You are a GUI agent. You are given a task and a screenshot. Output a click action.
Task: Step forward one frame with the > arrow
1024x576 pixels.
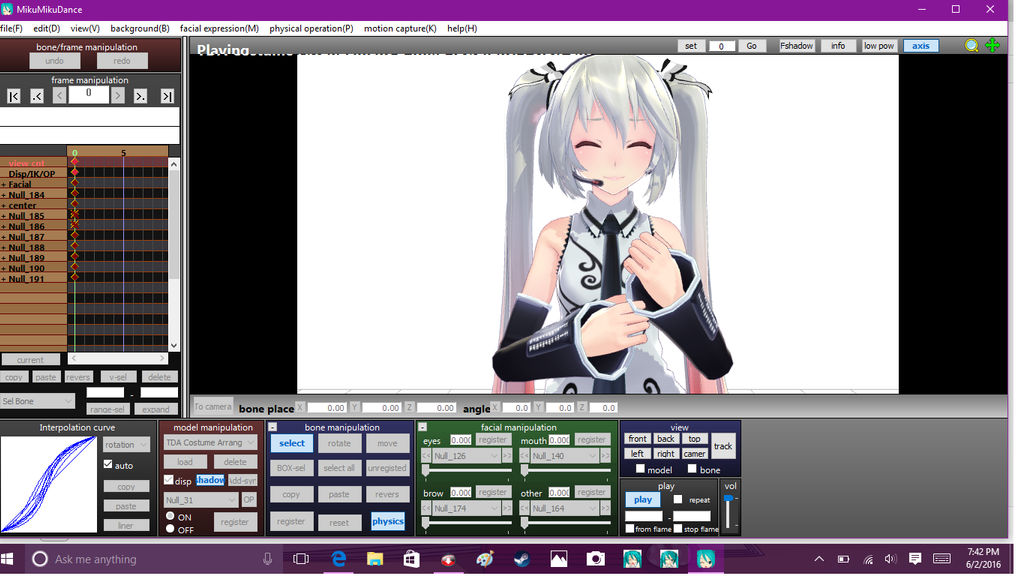(x=118, y=97)
